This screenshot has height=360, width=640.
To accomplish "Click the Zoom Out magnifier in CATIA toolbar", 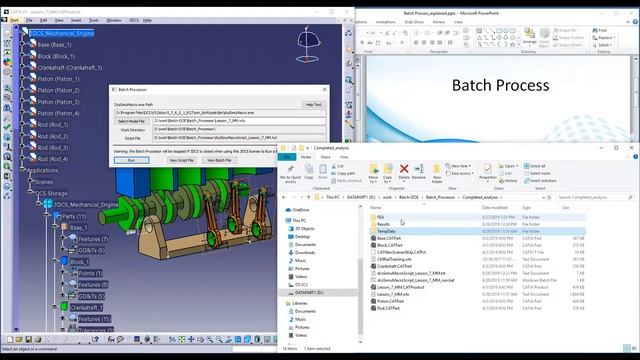I will click(x=219, y=339).
